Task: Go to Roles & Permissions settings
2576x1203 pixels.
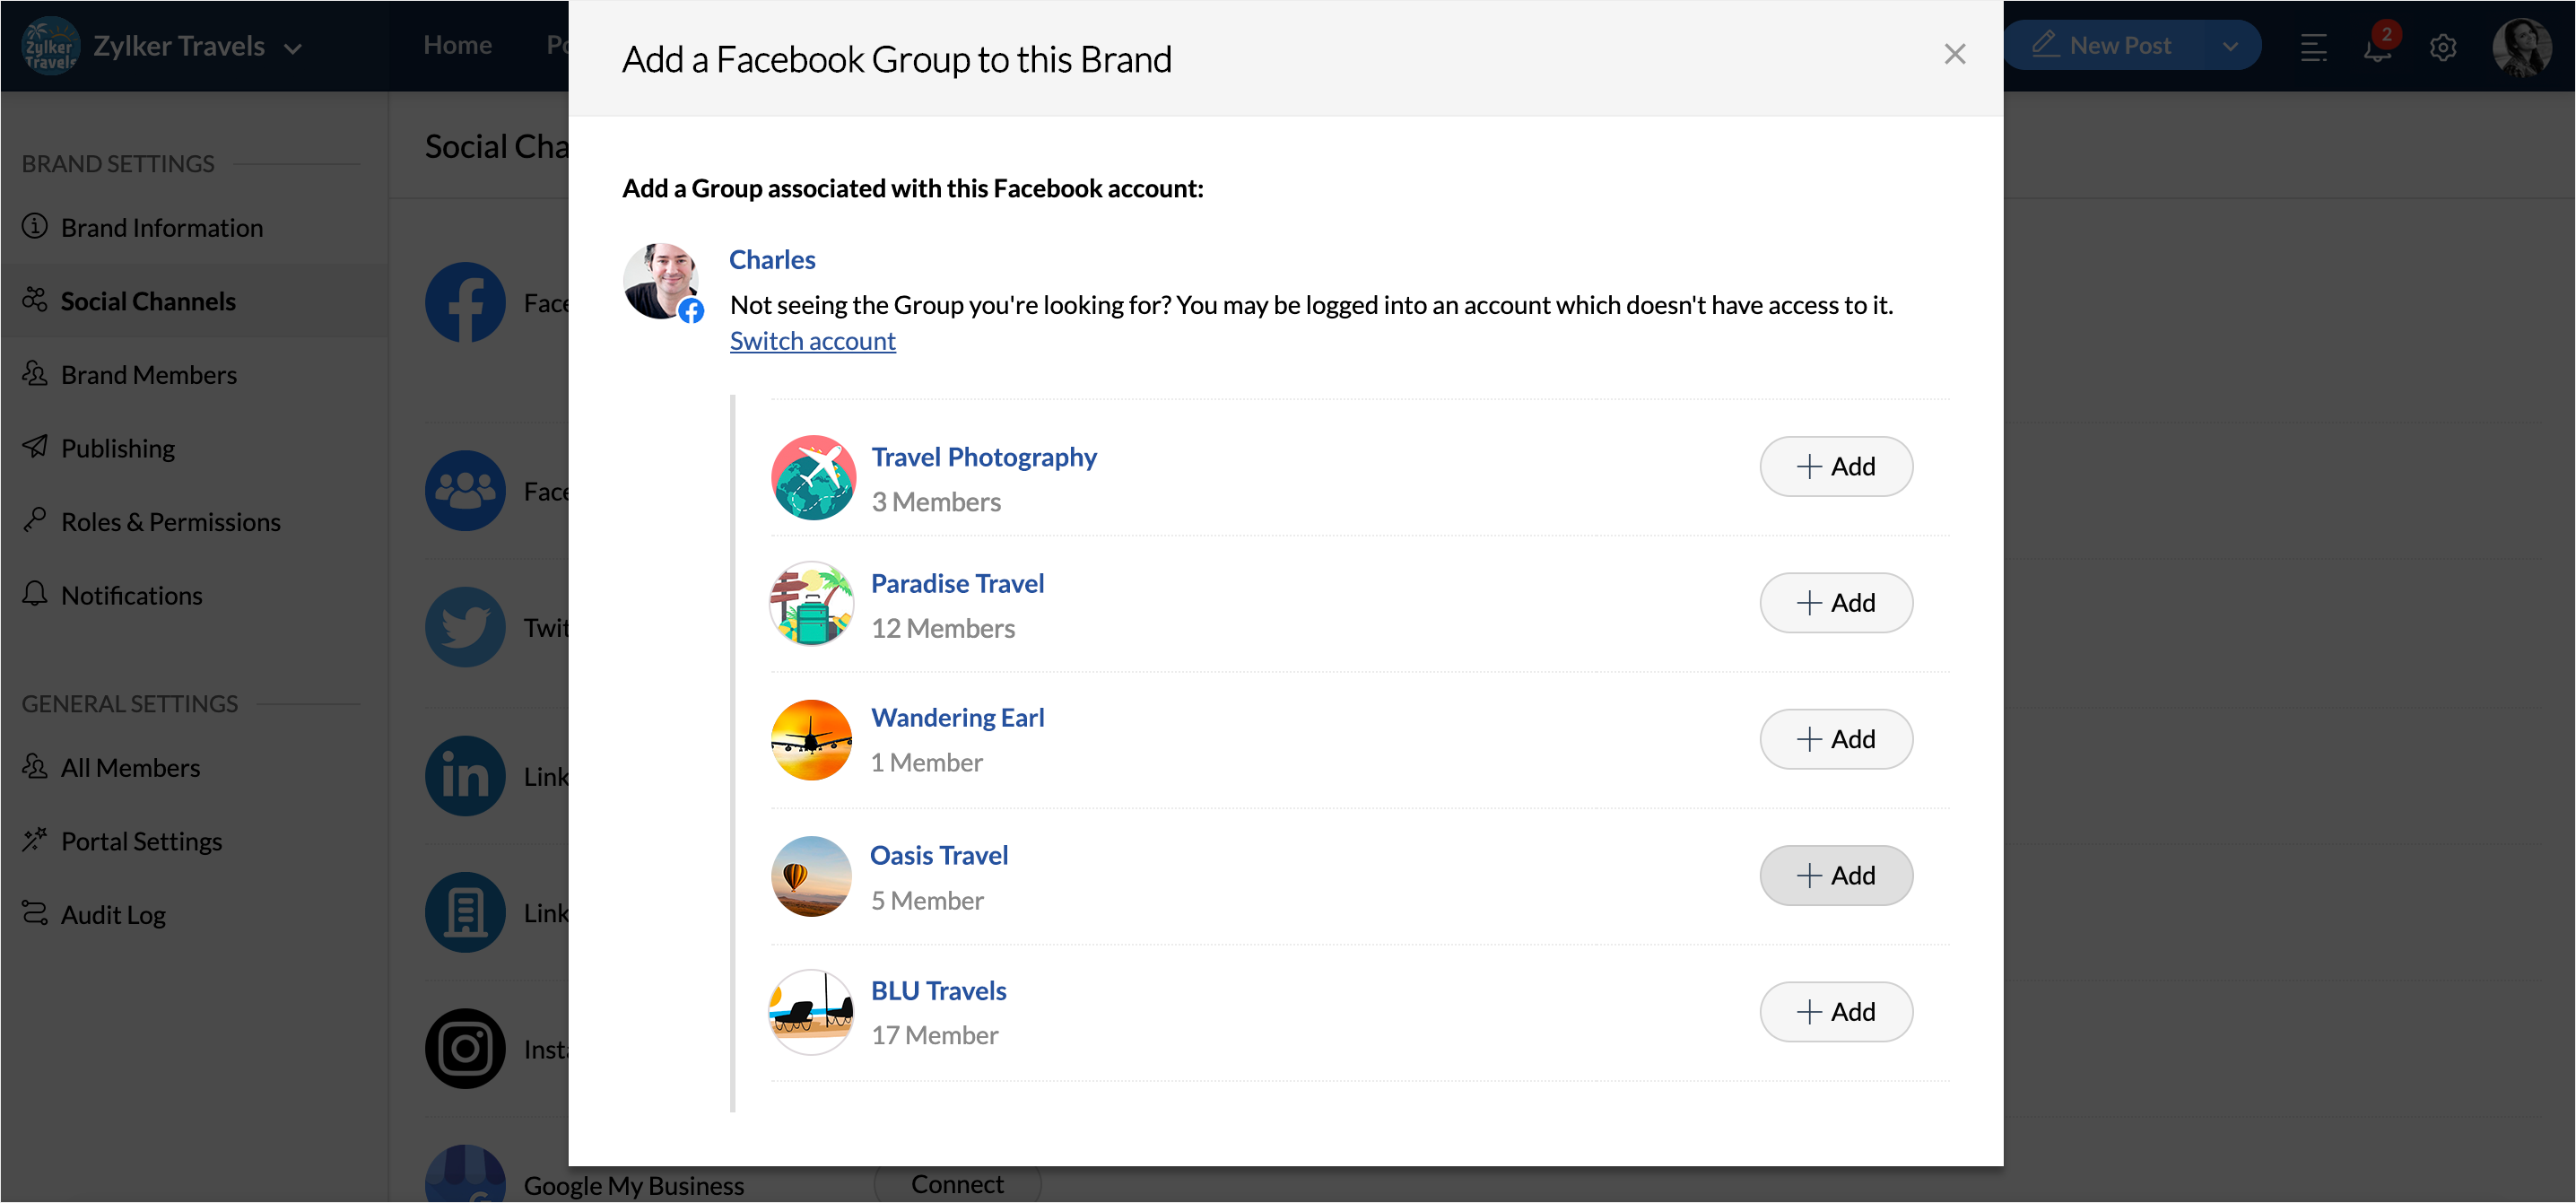Action: point(170,522)
